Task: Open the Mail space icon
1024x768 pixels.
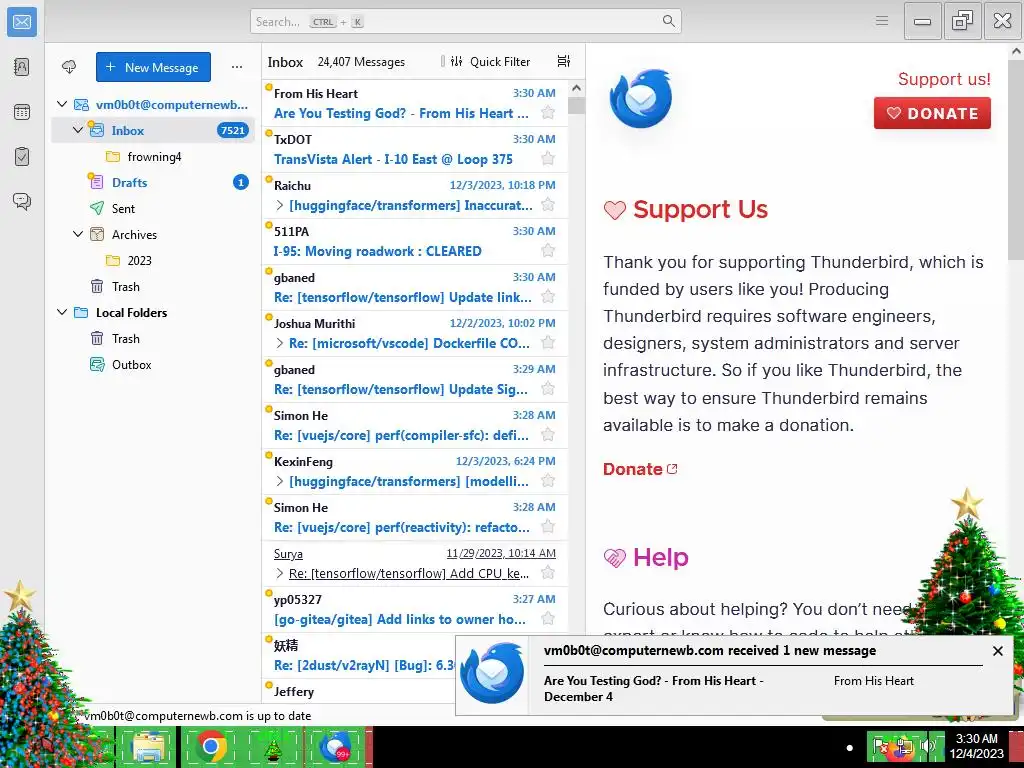Action: 22,22
